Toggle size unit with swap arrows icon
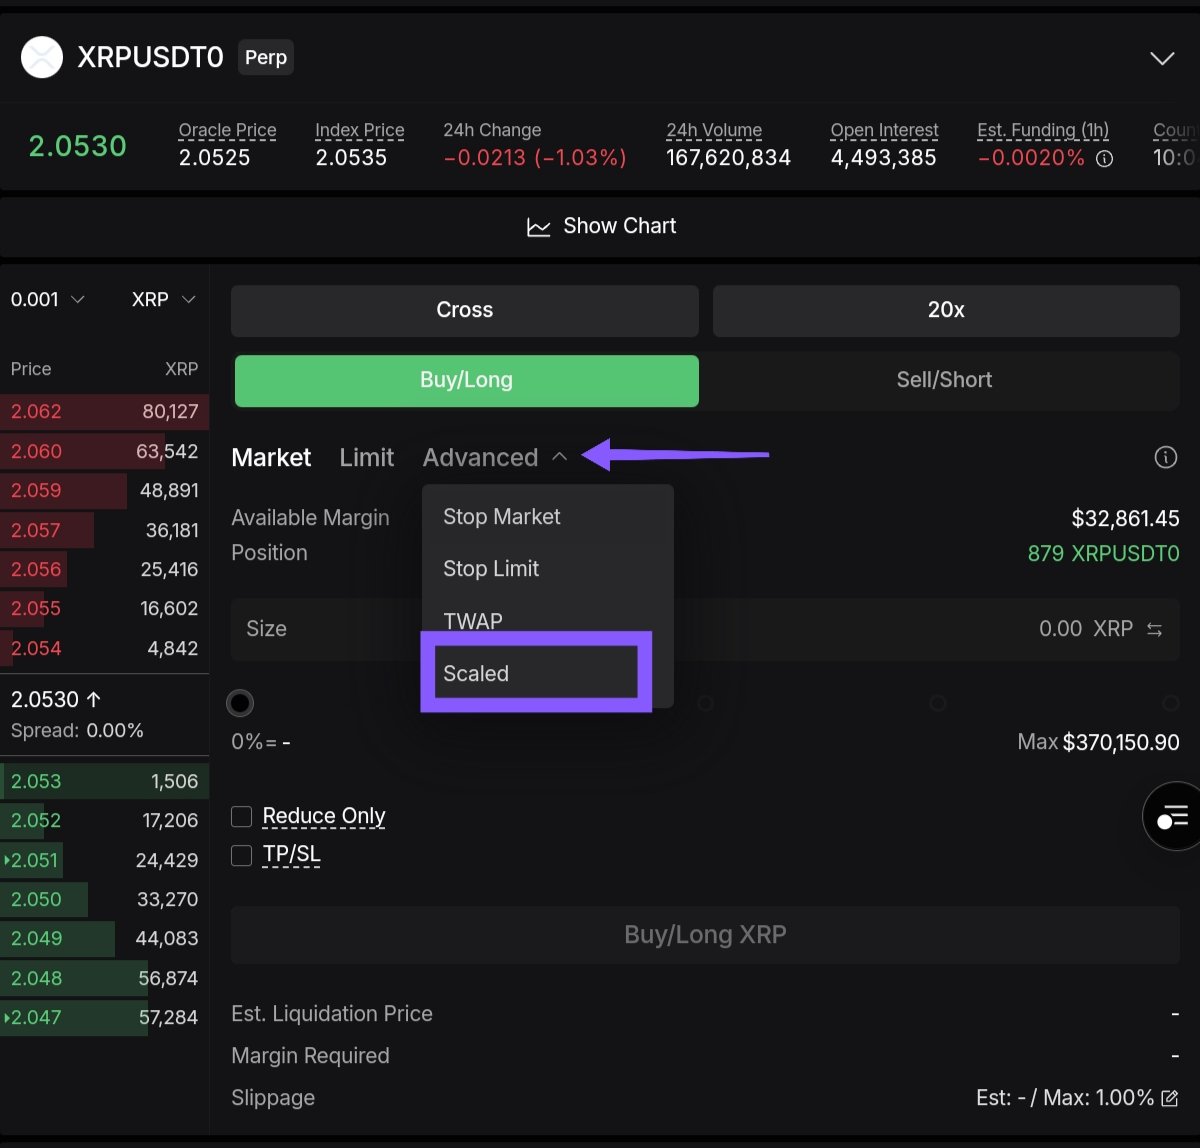 (1154, 629)
